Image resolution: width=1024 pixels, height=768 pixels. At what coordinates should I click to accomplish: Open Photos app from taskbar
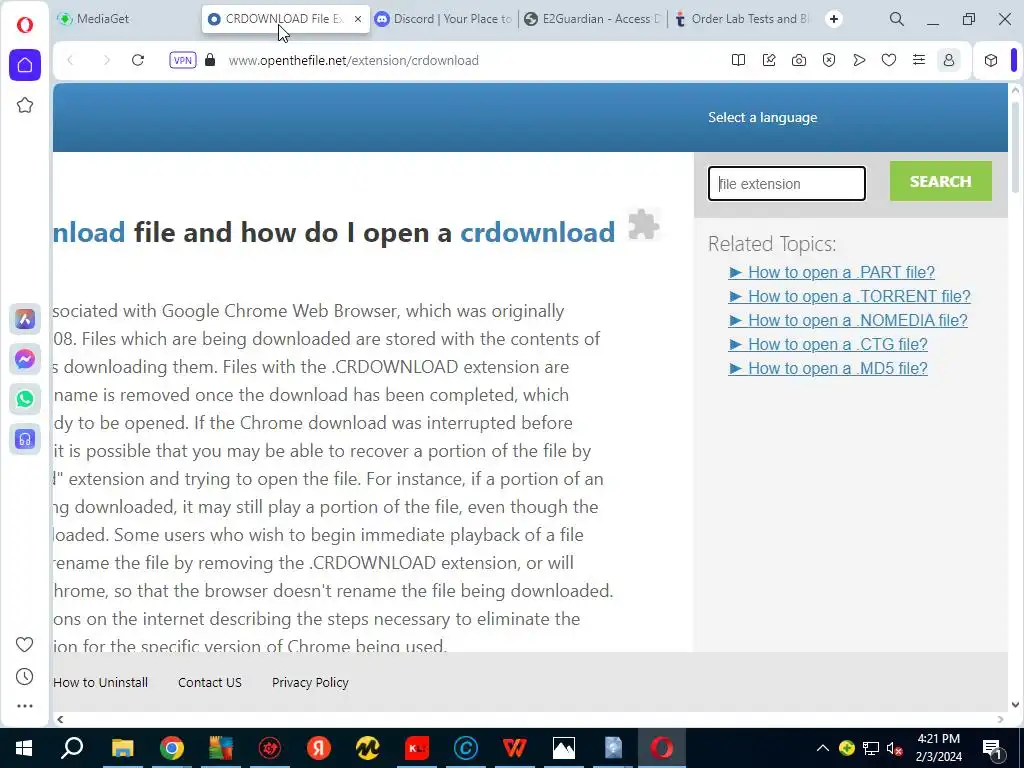click(x=564, y=748)
